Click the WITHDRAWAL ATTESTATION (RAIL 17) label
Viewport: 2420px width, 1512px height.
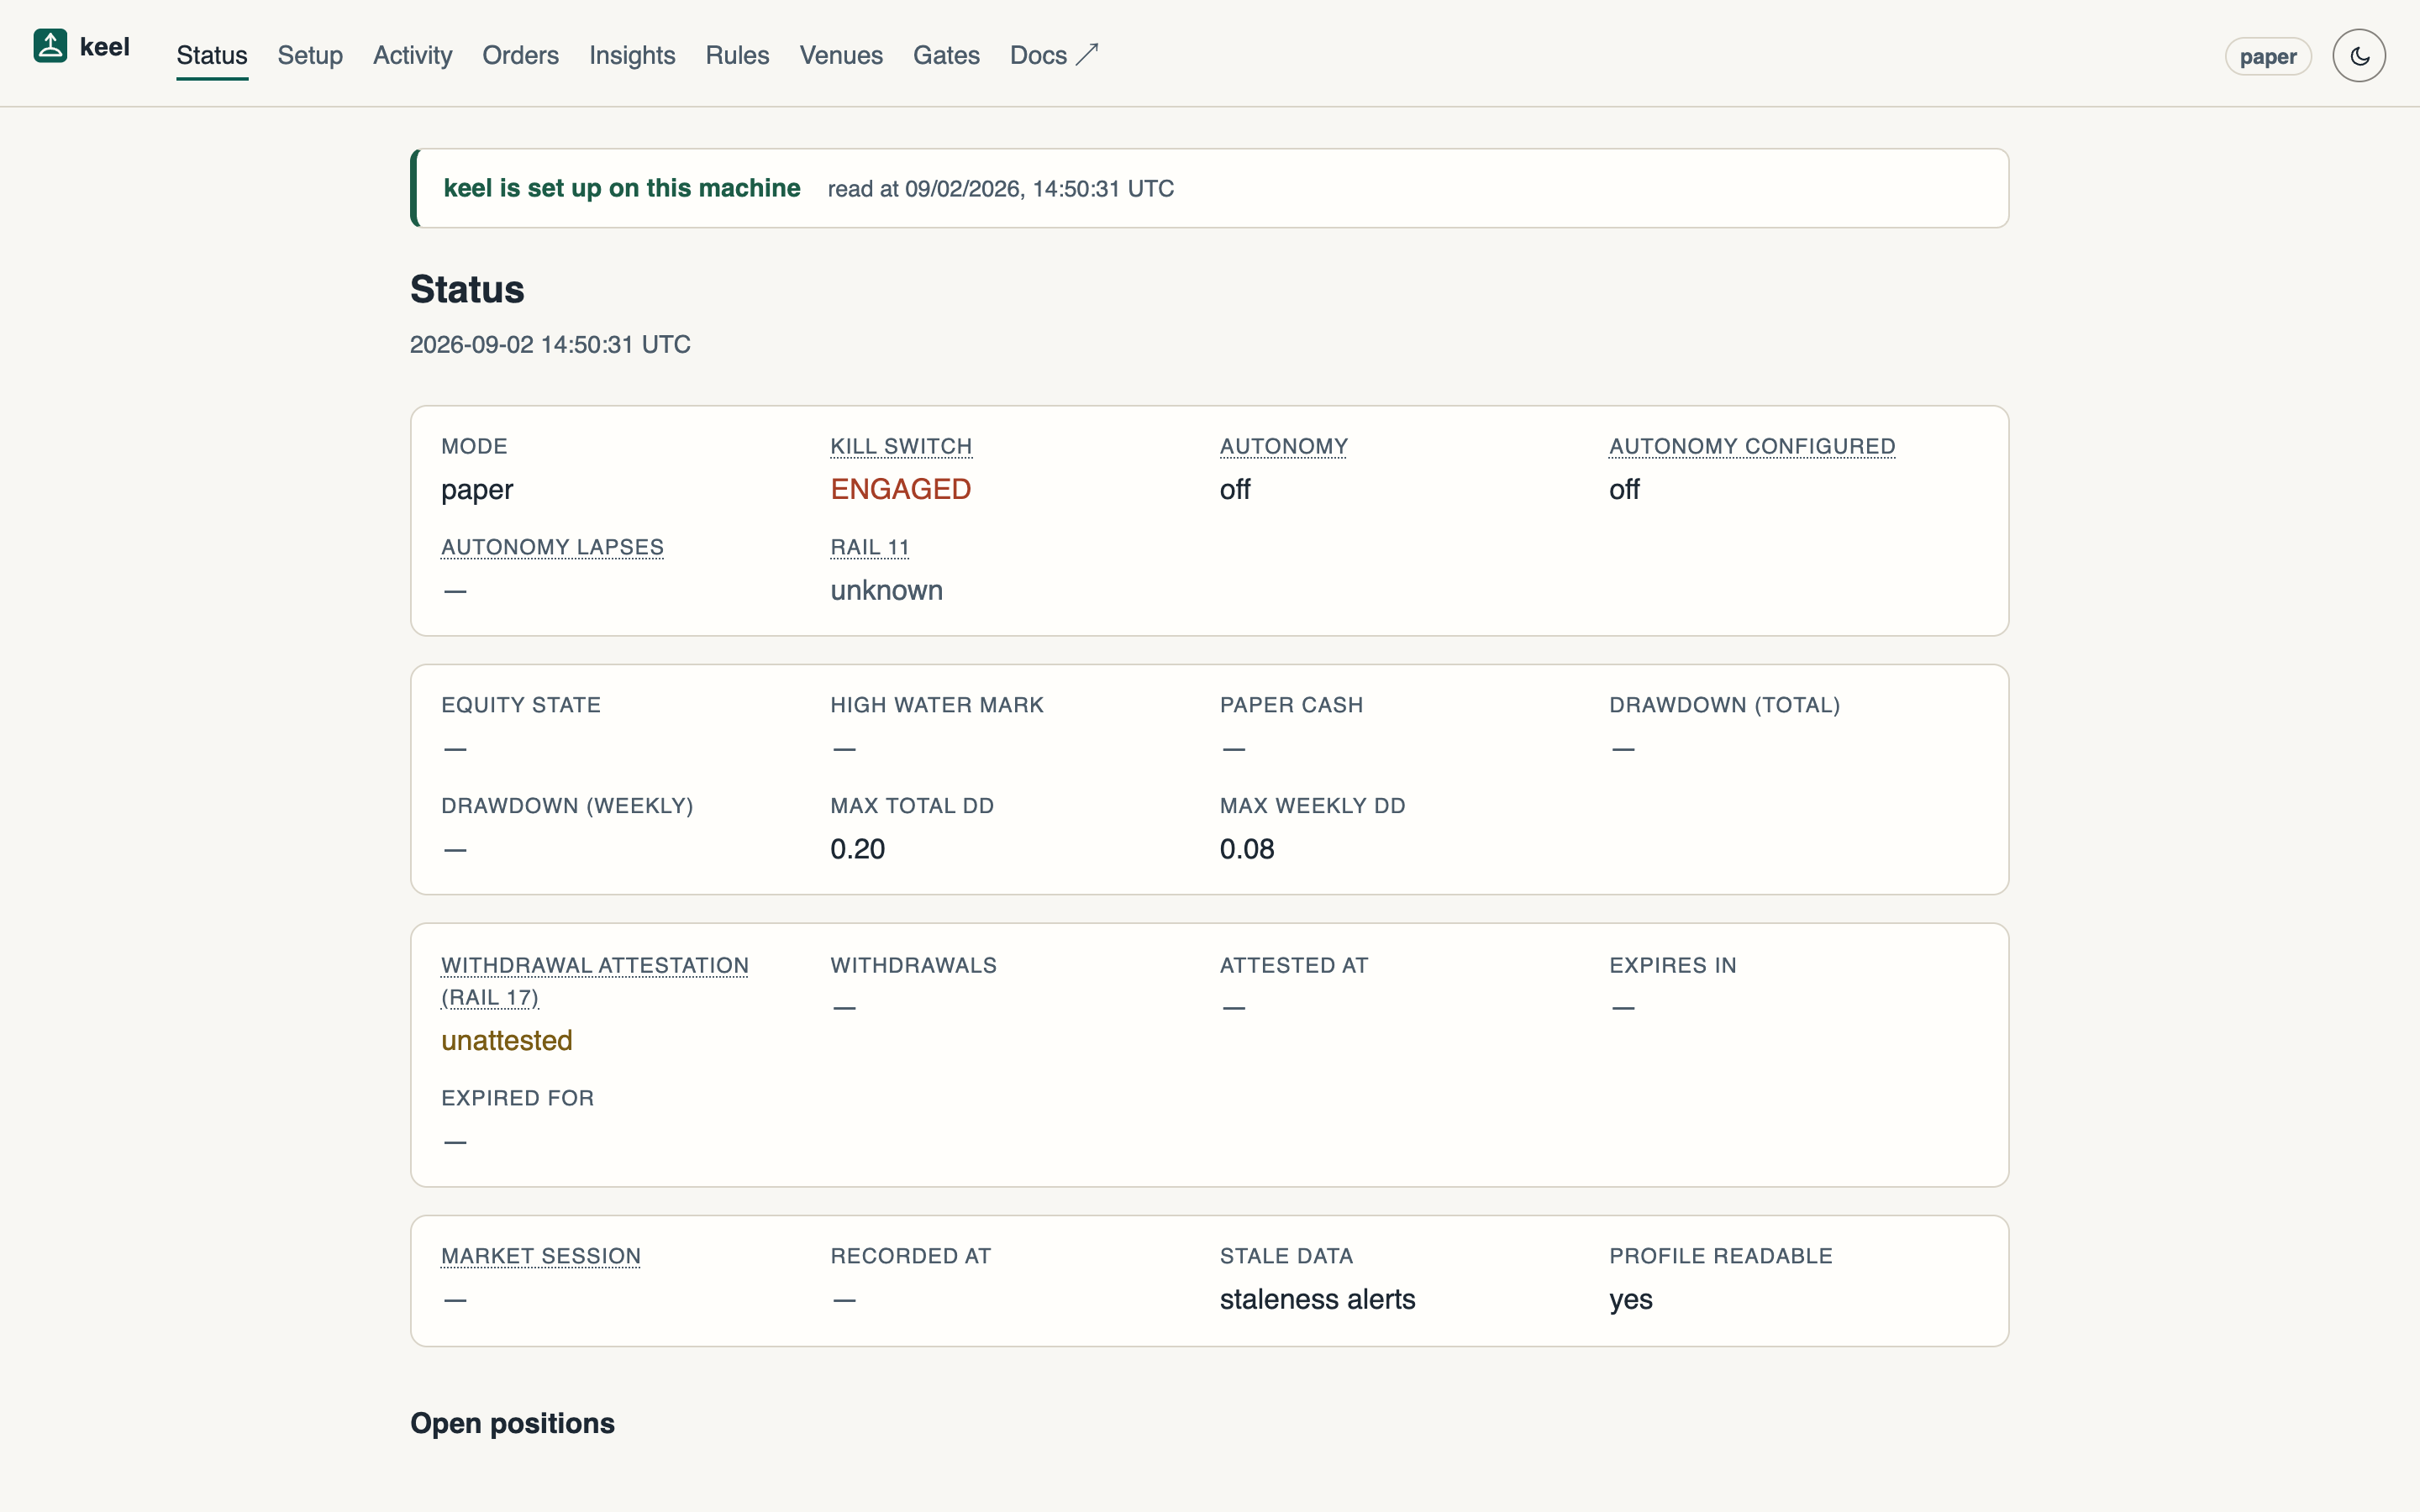coord(595,981)
